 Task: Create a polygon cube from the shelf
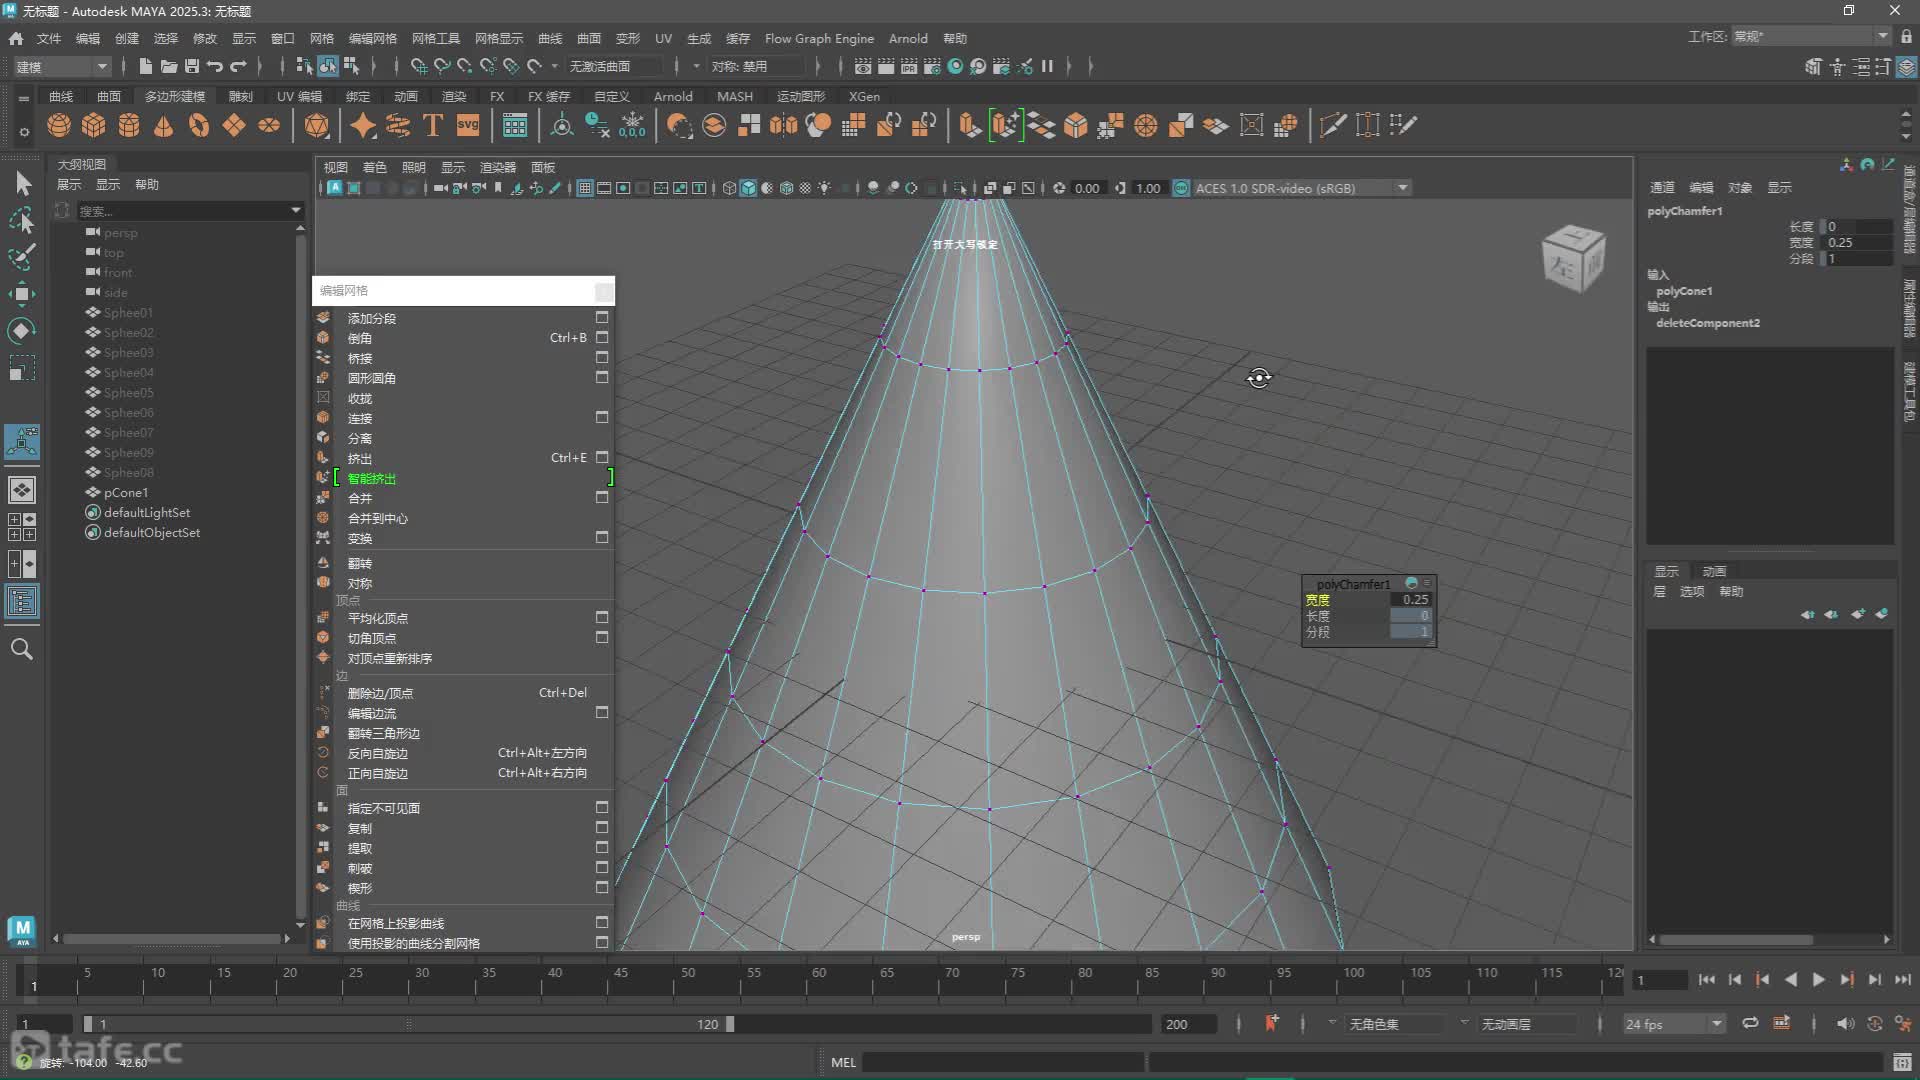94,125
